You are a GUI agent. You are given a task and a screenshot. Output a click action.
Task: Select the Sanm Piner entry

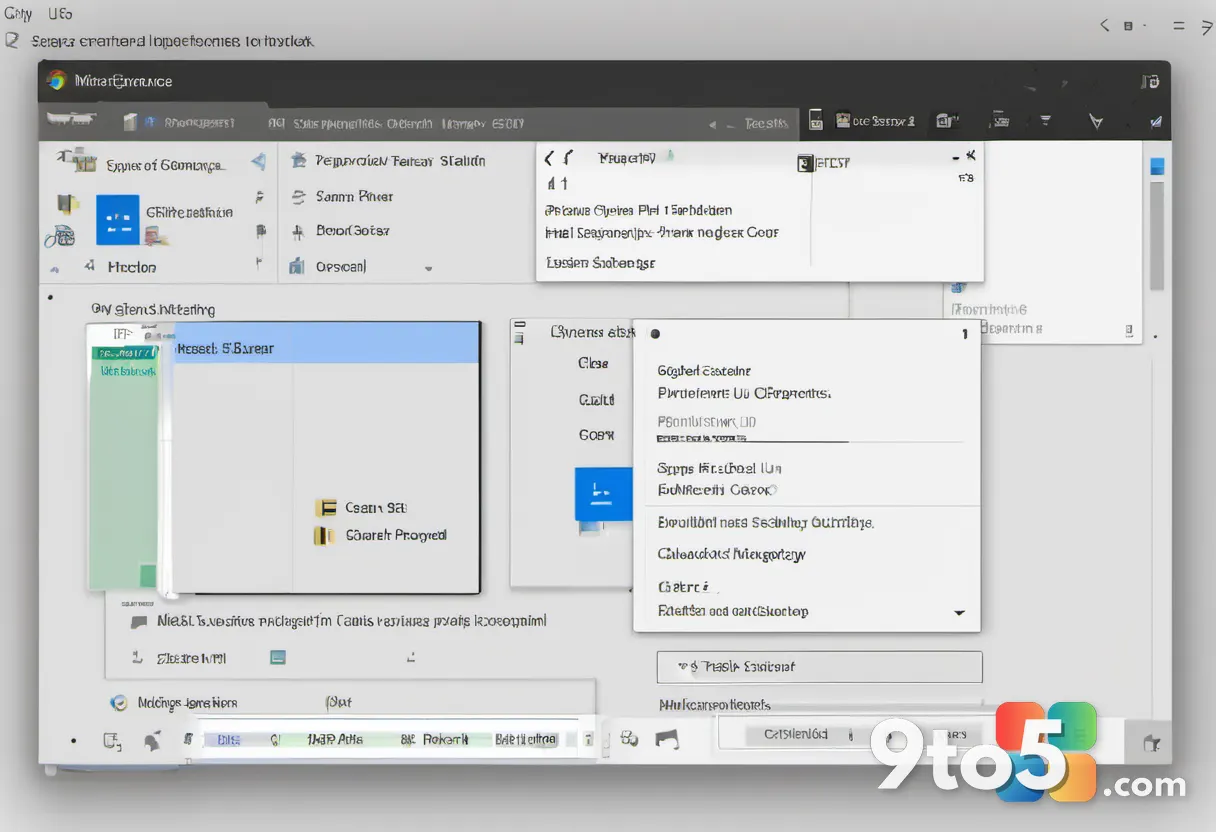pyautogui.click(x=354, y=197)
